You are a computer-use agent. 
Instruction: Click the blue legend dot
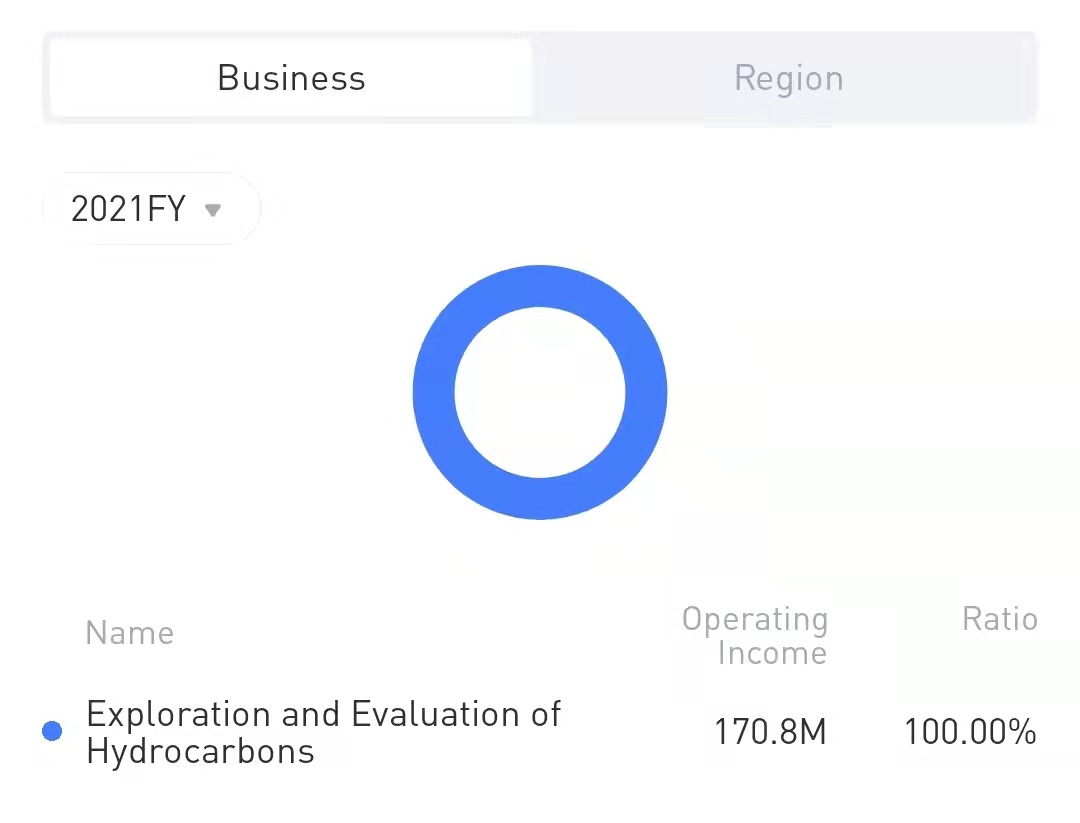tap(52, 732)
